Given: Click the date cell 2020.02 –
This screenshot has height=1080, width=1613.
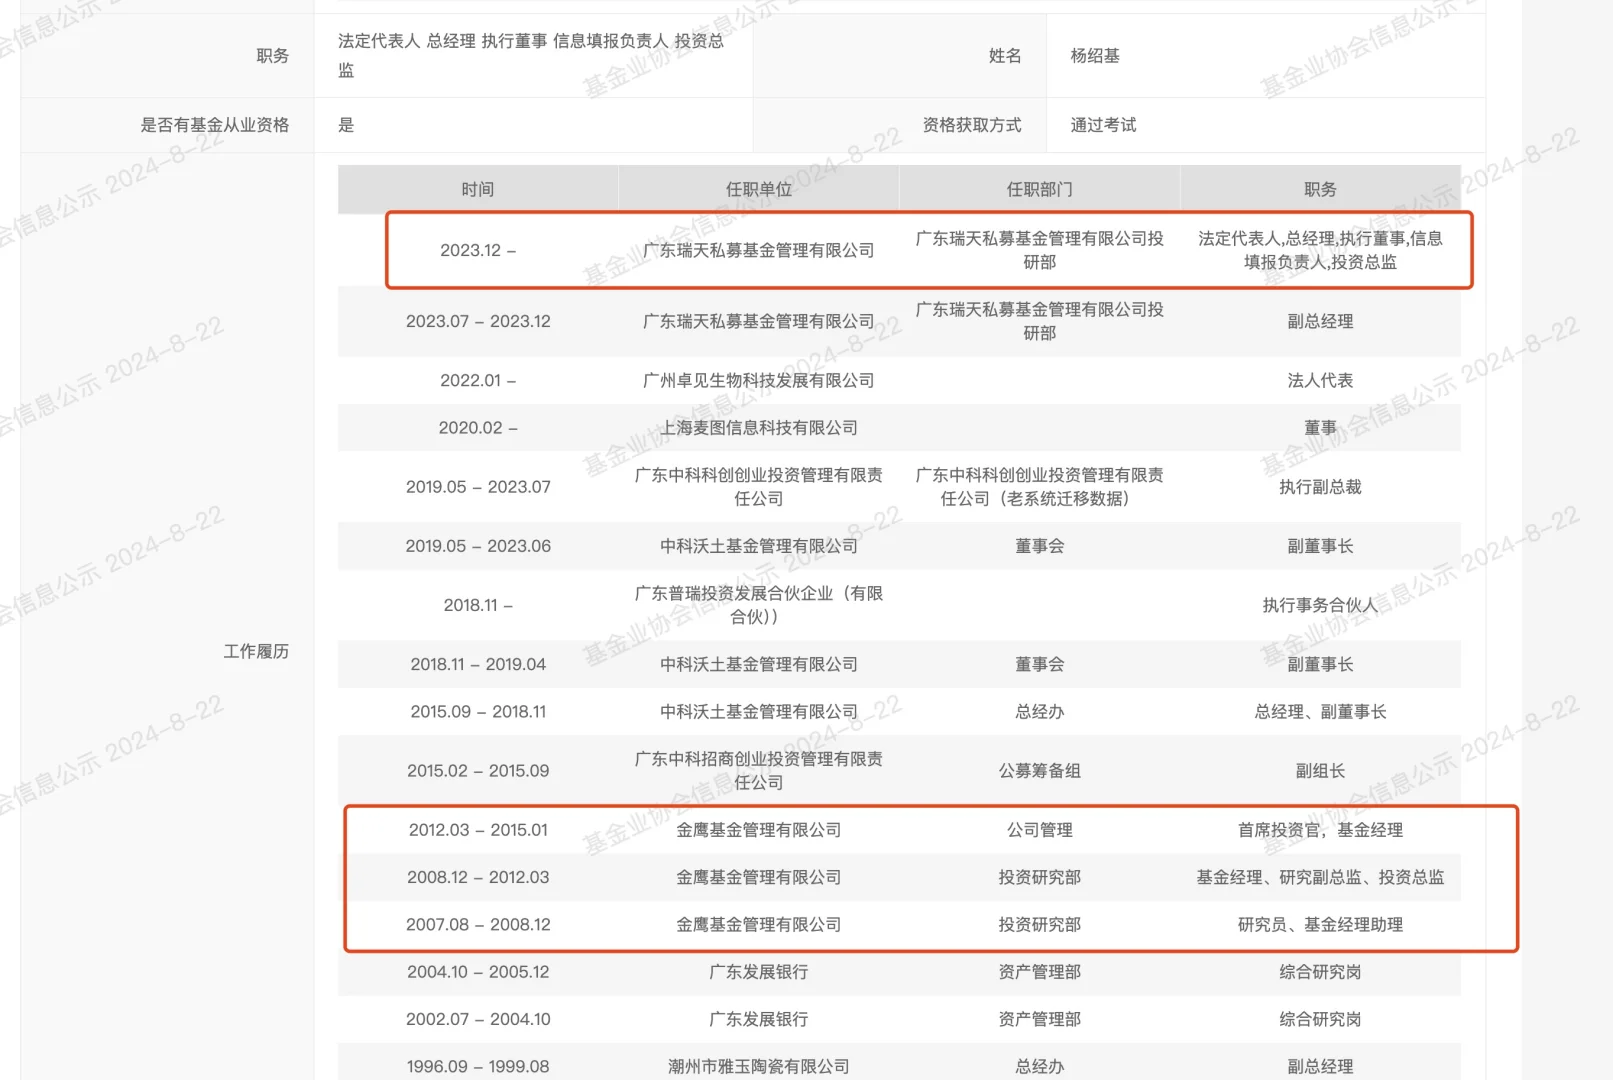Looking at the screenshot, I should 478,427.
